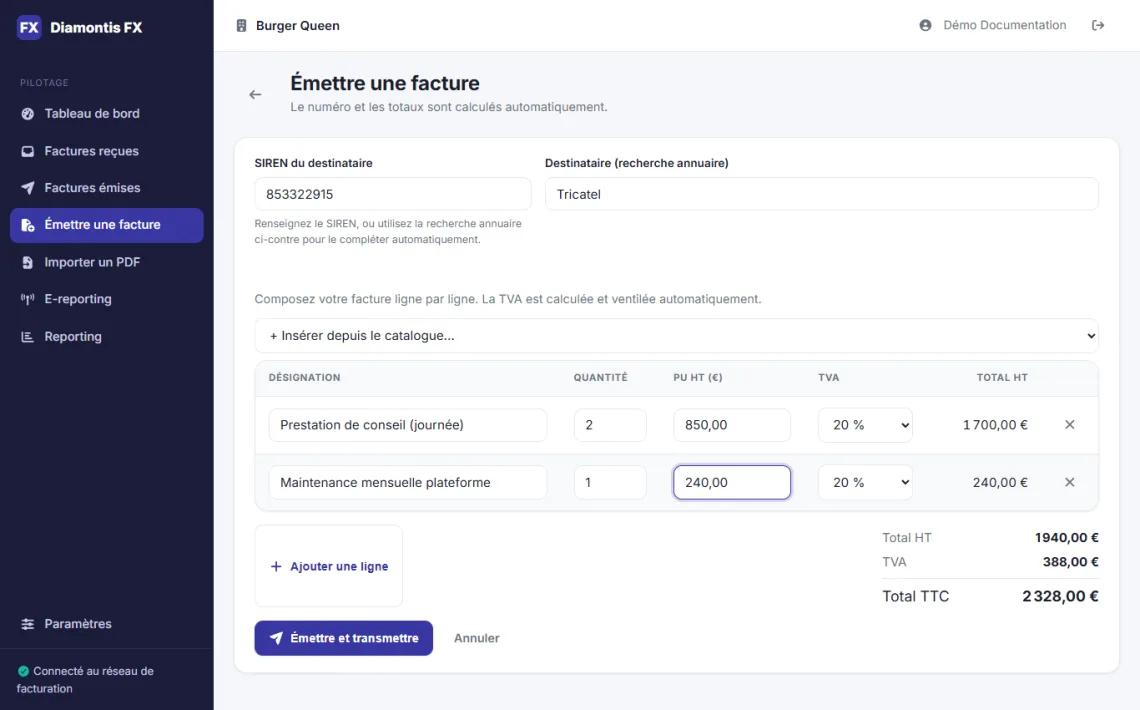
Task: Click the TOTAL HT column header
Action: (1002, 377)
